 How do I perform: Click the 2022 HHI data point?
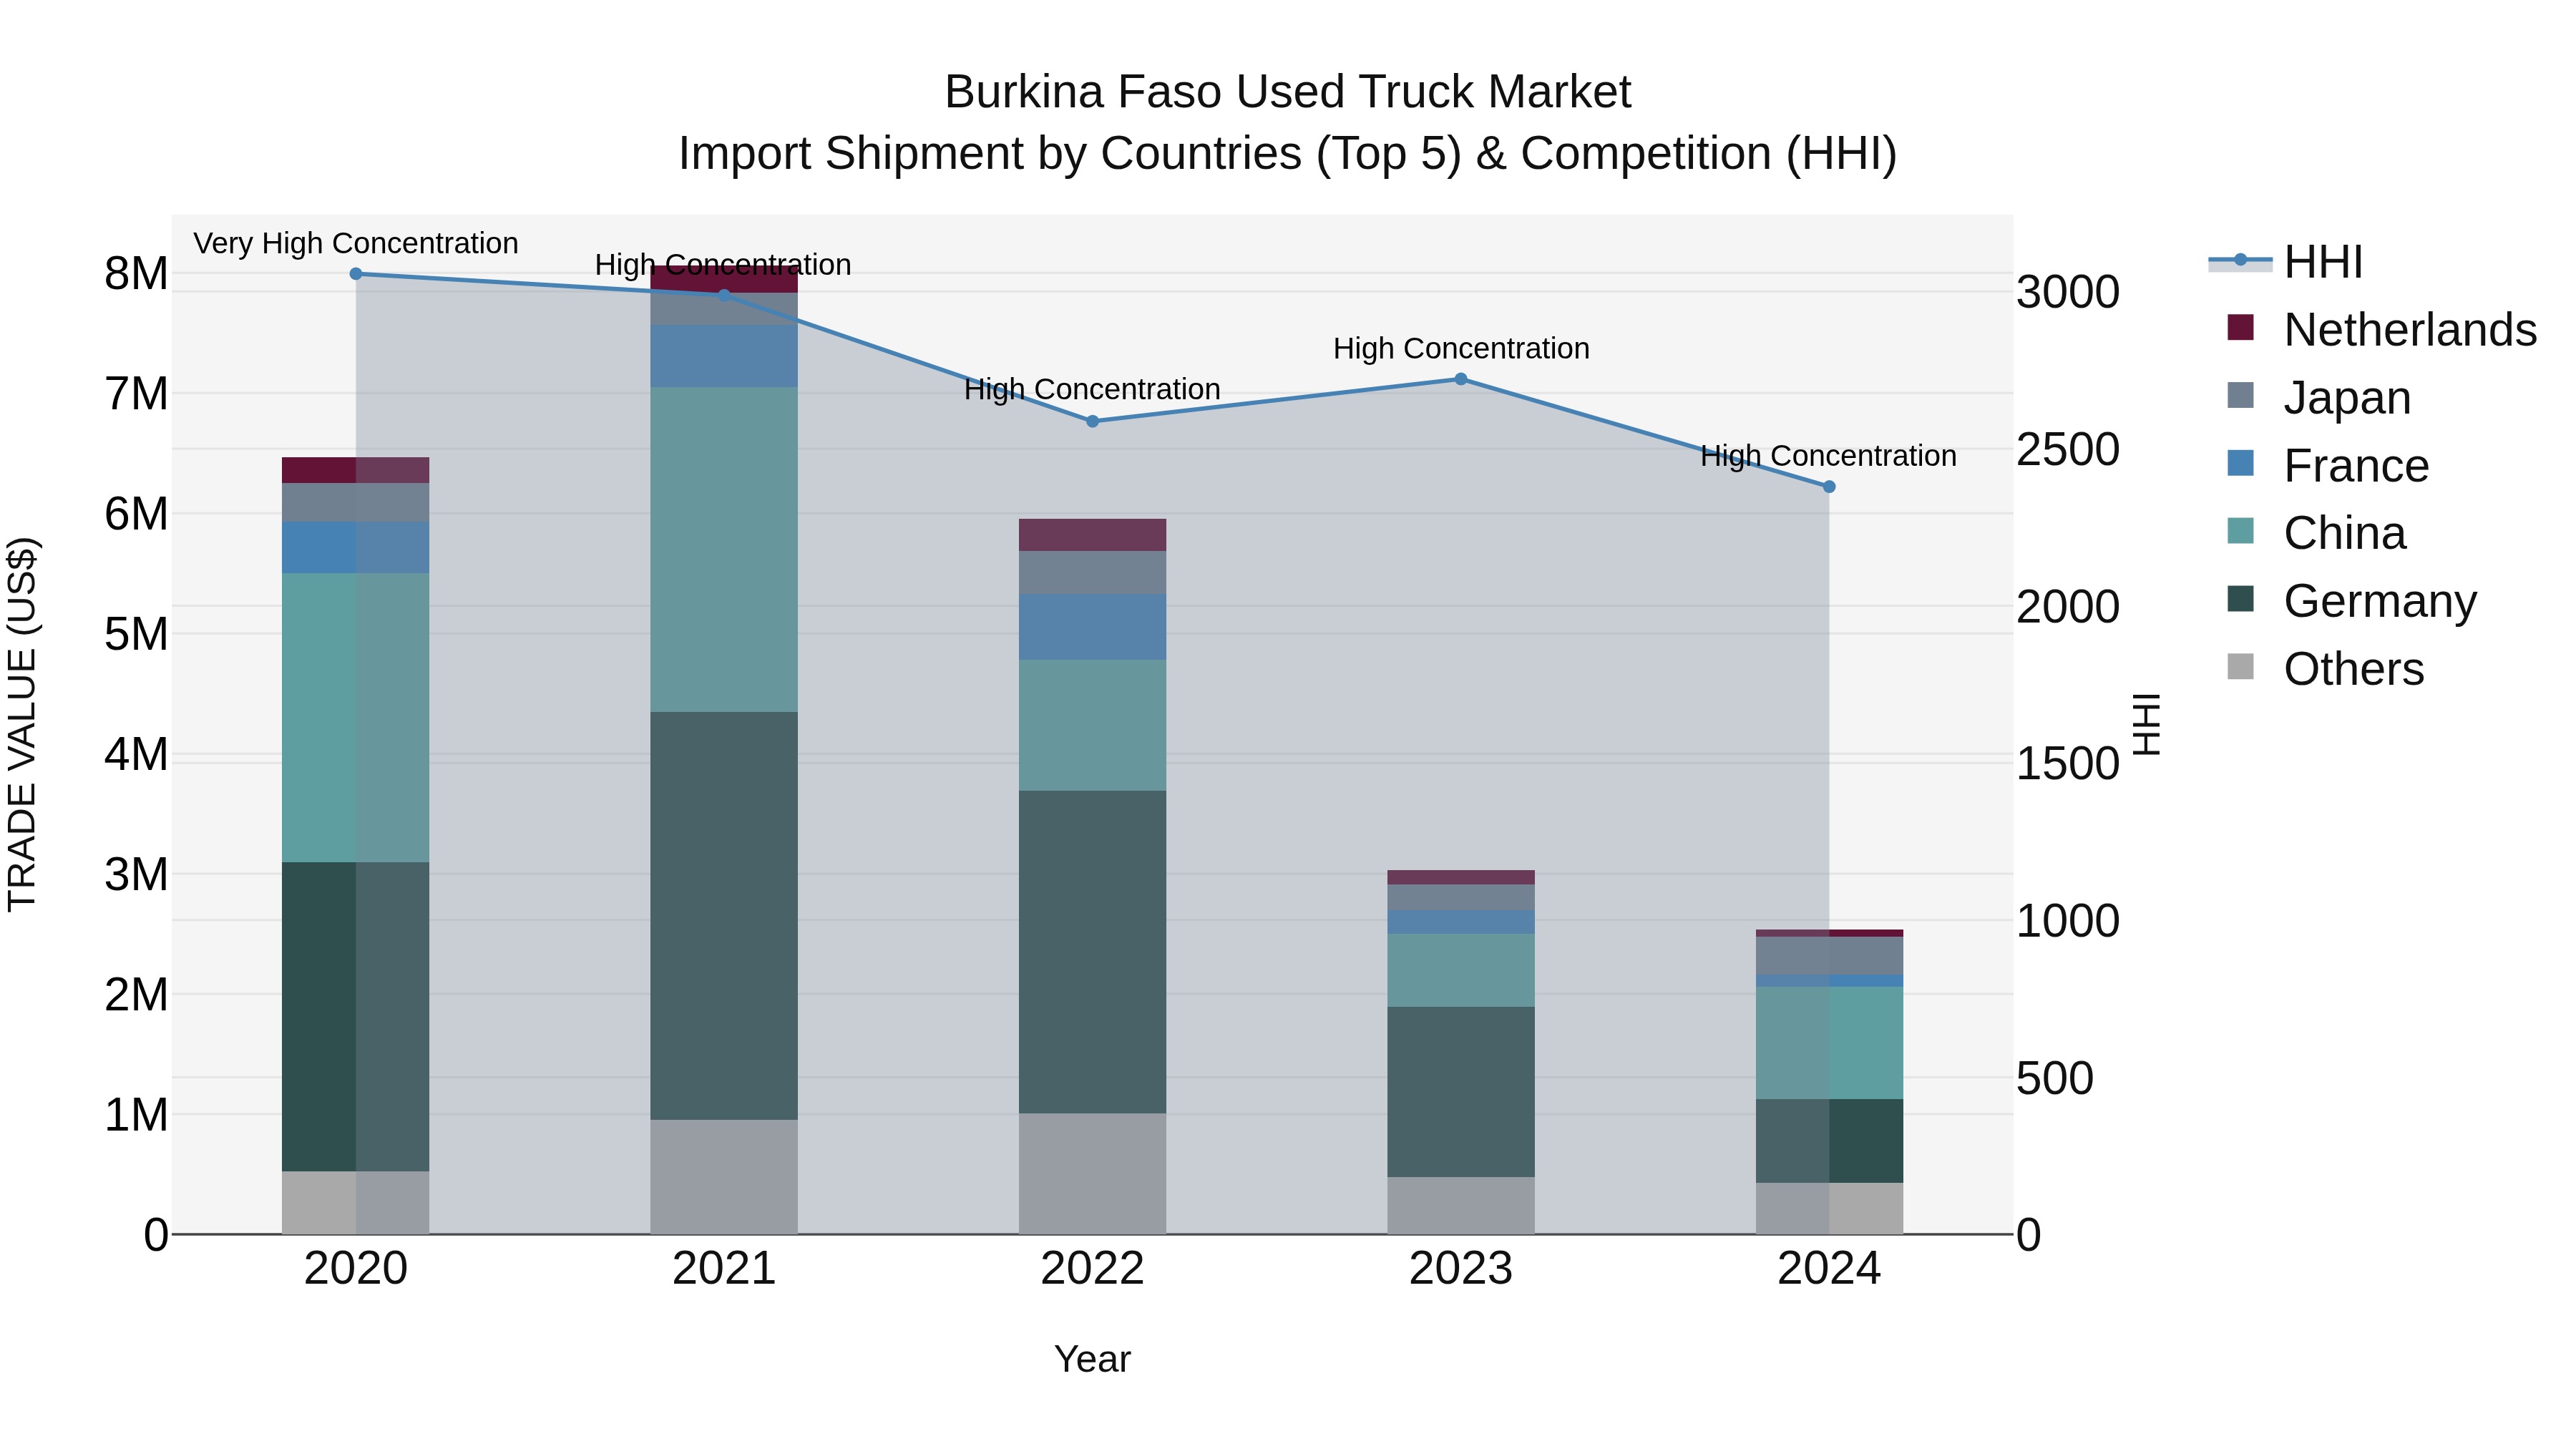1092,422
